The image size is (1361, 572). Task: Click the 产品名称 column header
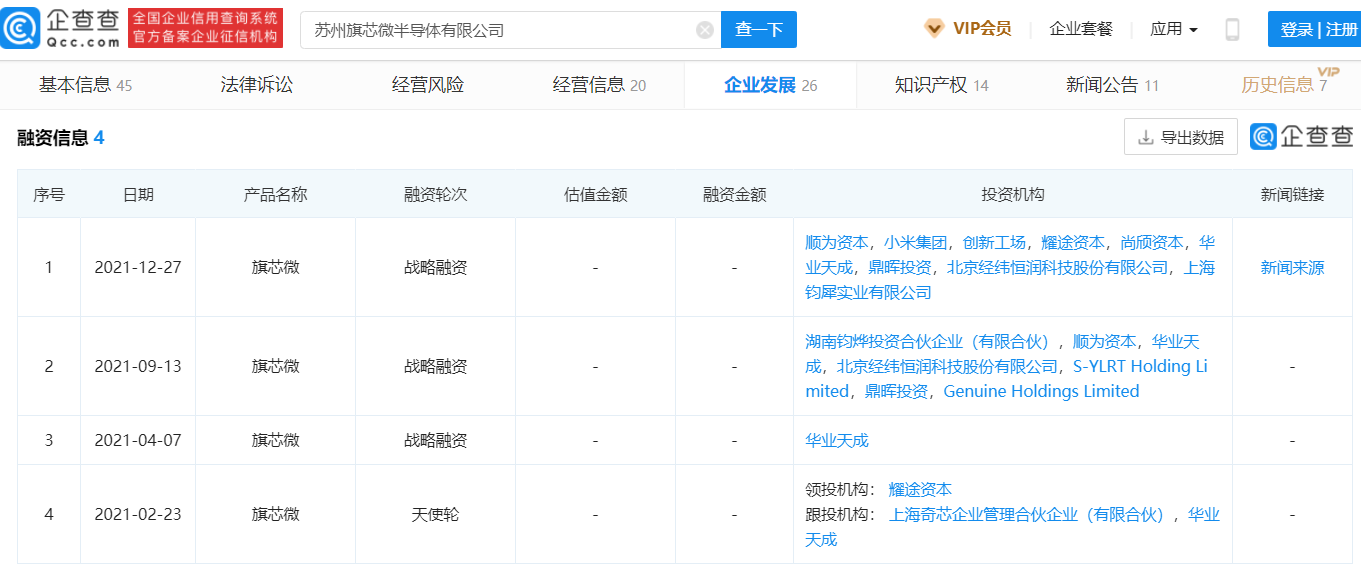(275, 195)
